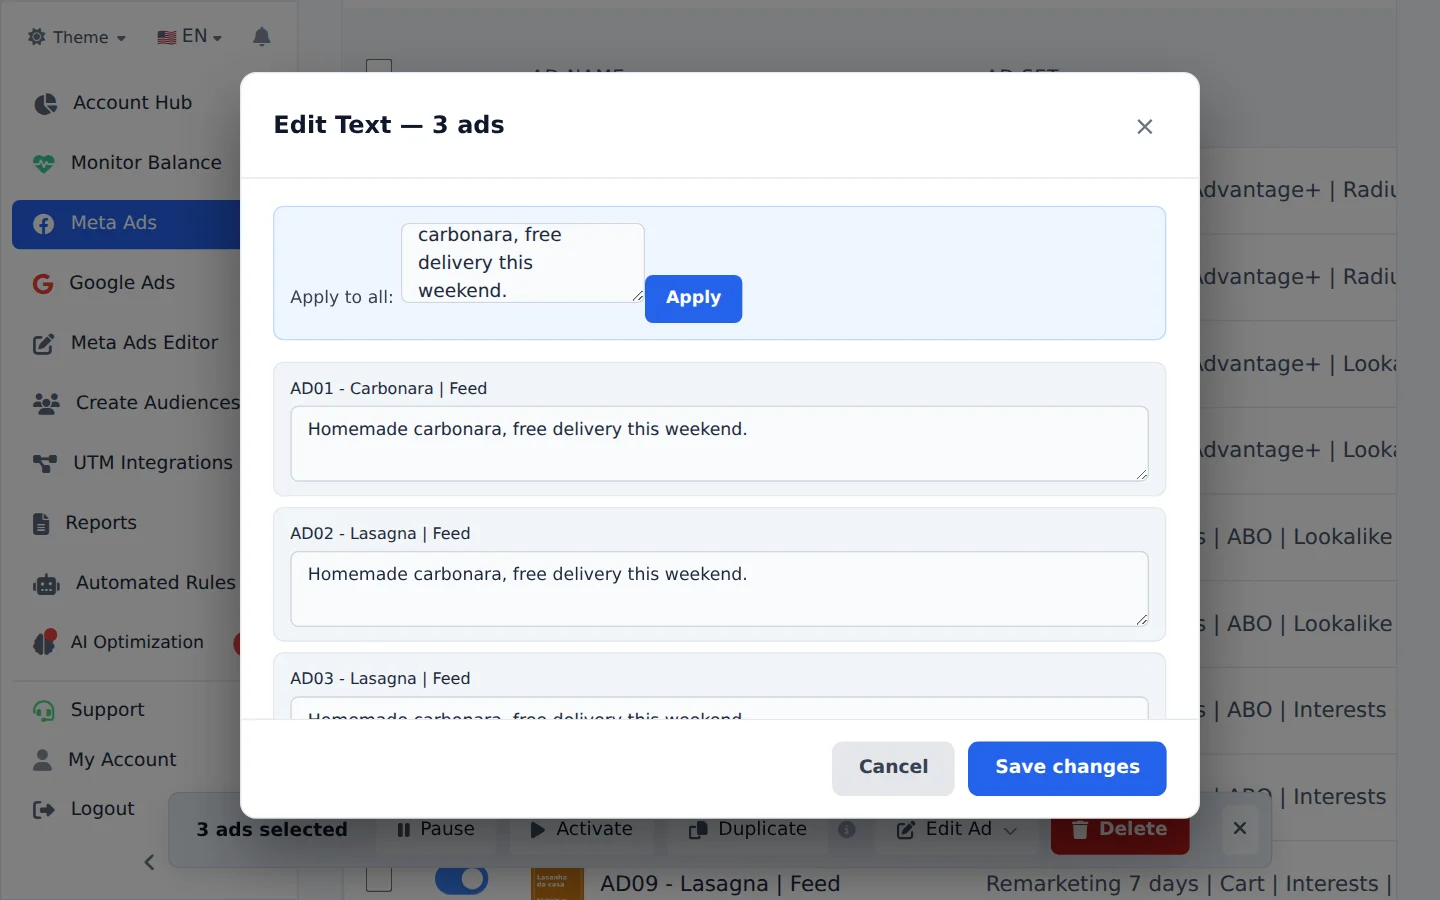Viewport: 1440px width, 900px height.
Task: Click the info icon beside Duplicate
Action: pos(847,830)
